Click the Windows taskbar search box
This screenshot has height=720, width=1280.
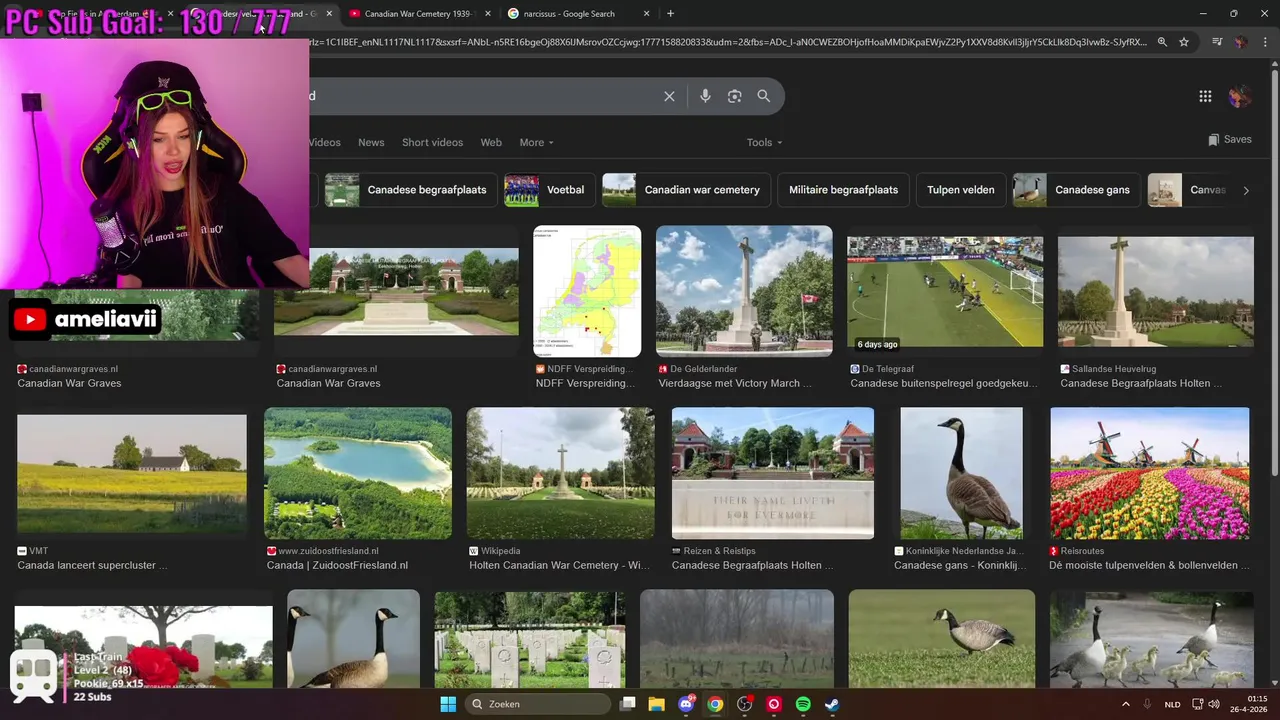coord(539,704)
